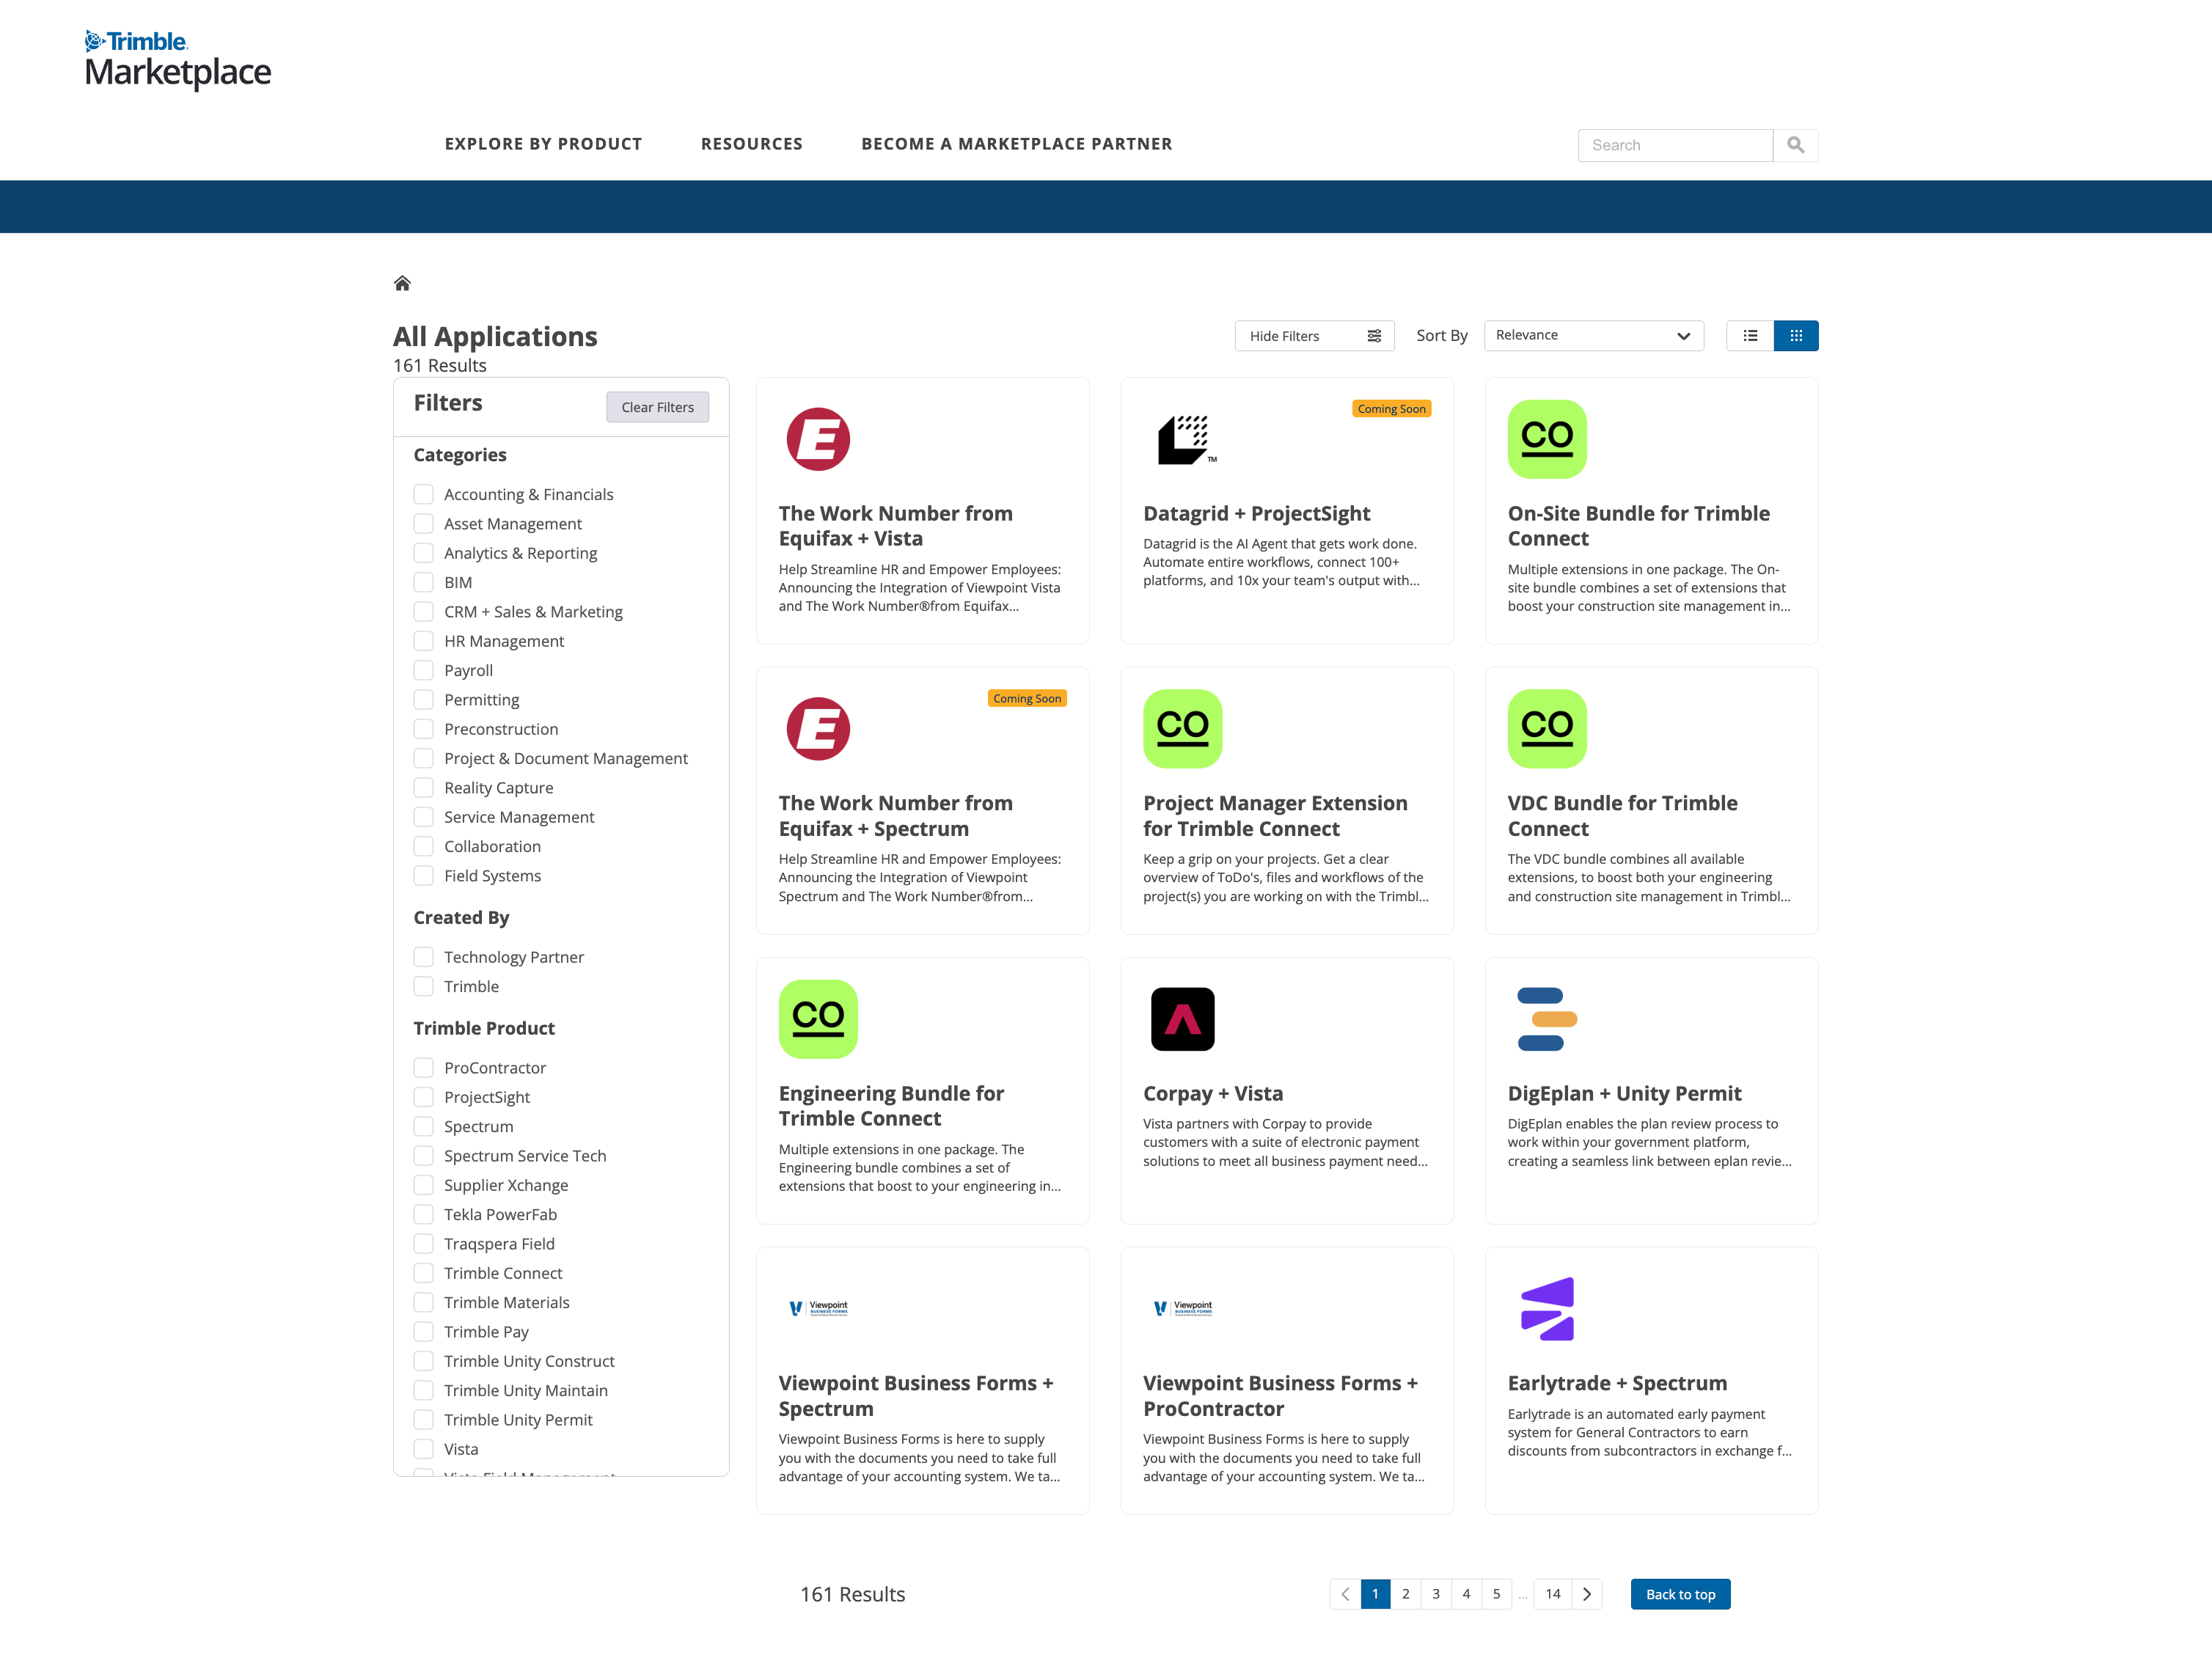
Task: Jump to results page 14
Action: pyautogui.click(x=1553, y=1594)
